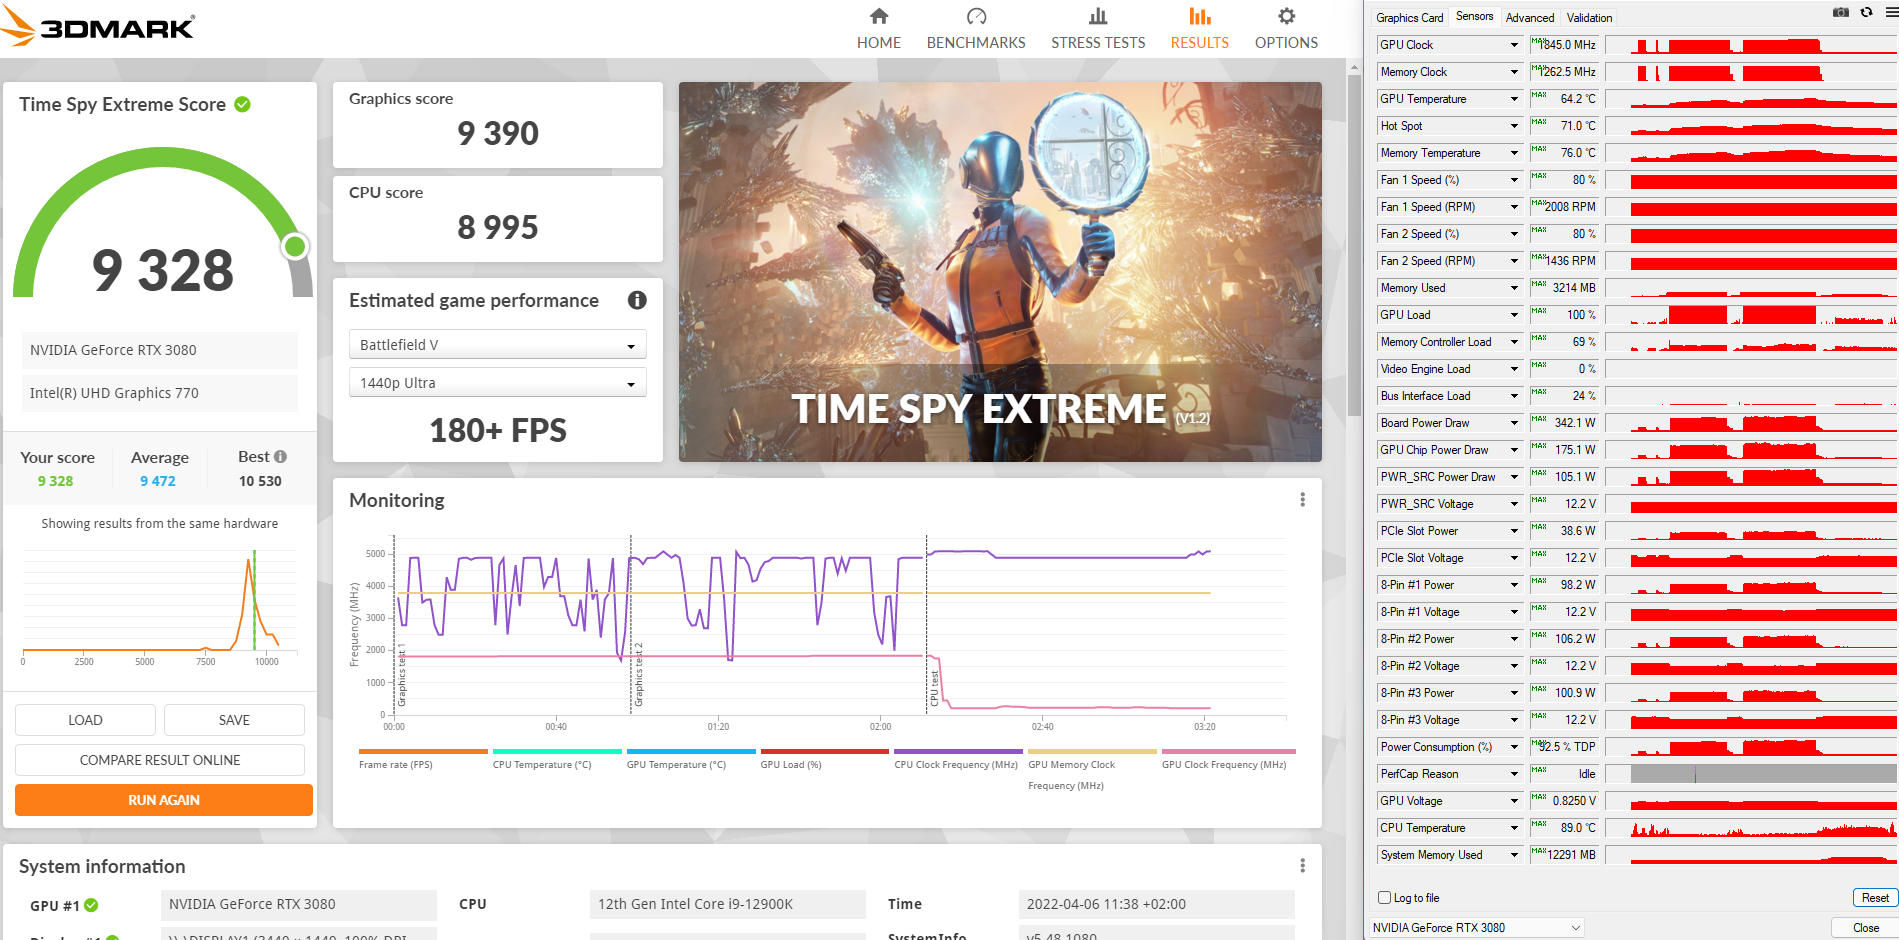Viewport: 1899px width, 940px height.
Task: Toggle the GPU Load (%) legend entry
Action: [x=825, y=759]
